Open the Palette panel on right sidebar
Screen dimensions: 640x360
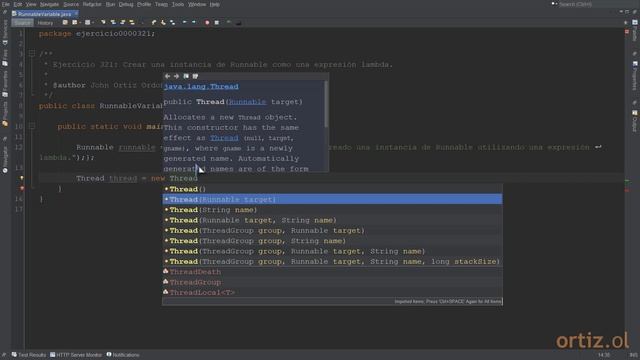(x=635, y=31)
